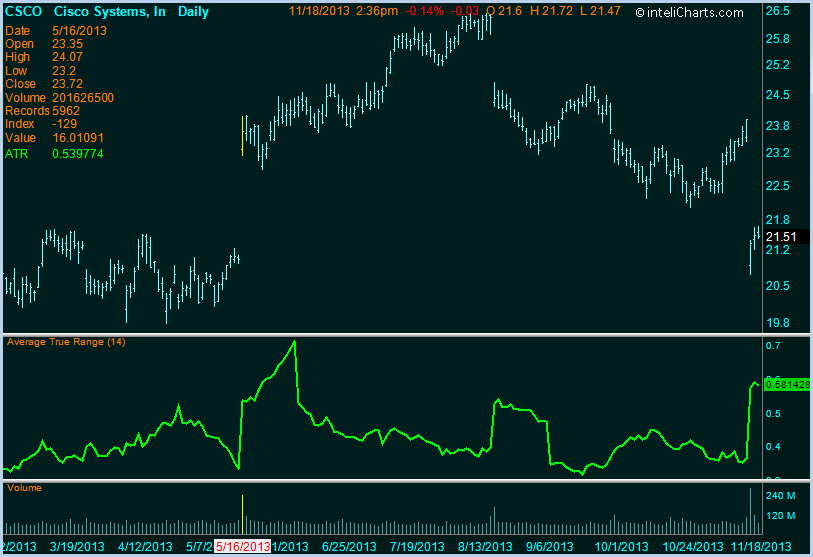Click the yellow cursor line in the volume panel

coord(243,514)
